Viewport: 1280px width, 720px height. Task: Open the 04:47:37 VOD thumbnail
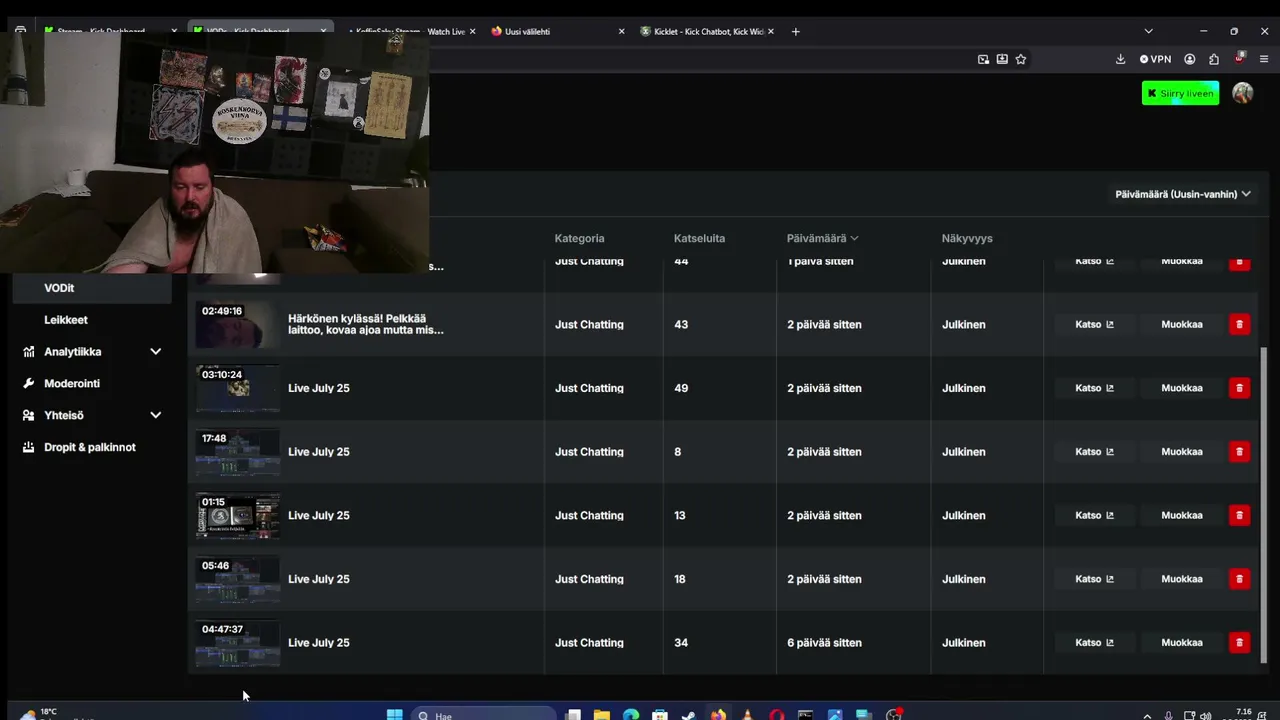tap(238, 643)
